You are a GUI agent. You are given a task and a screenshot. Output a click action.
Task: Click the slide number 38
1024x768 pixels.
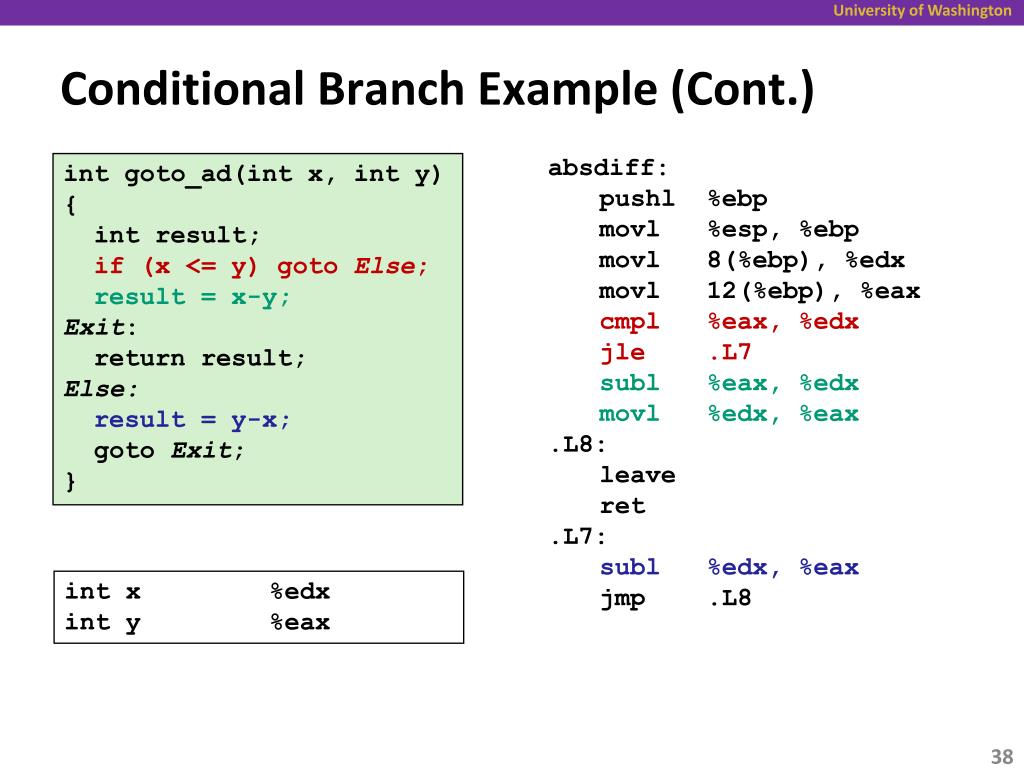pyautogui.click(x=1001, y=756)
